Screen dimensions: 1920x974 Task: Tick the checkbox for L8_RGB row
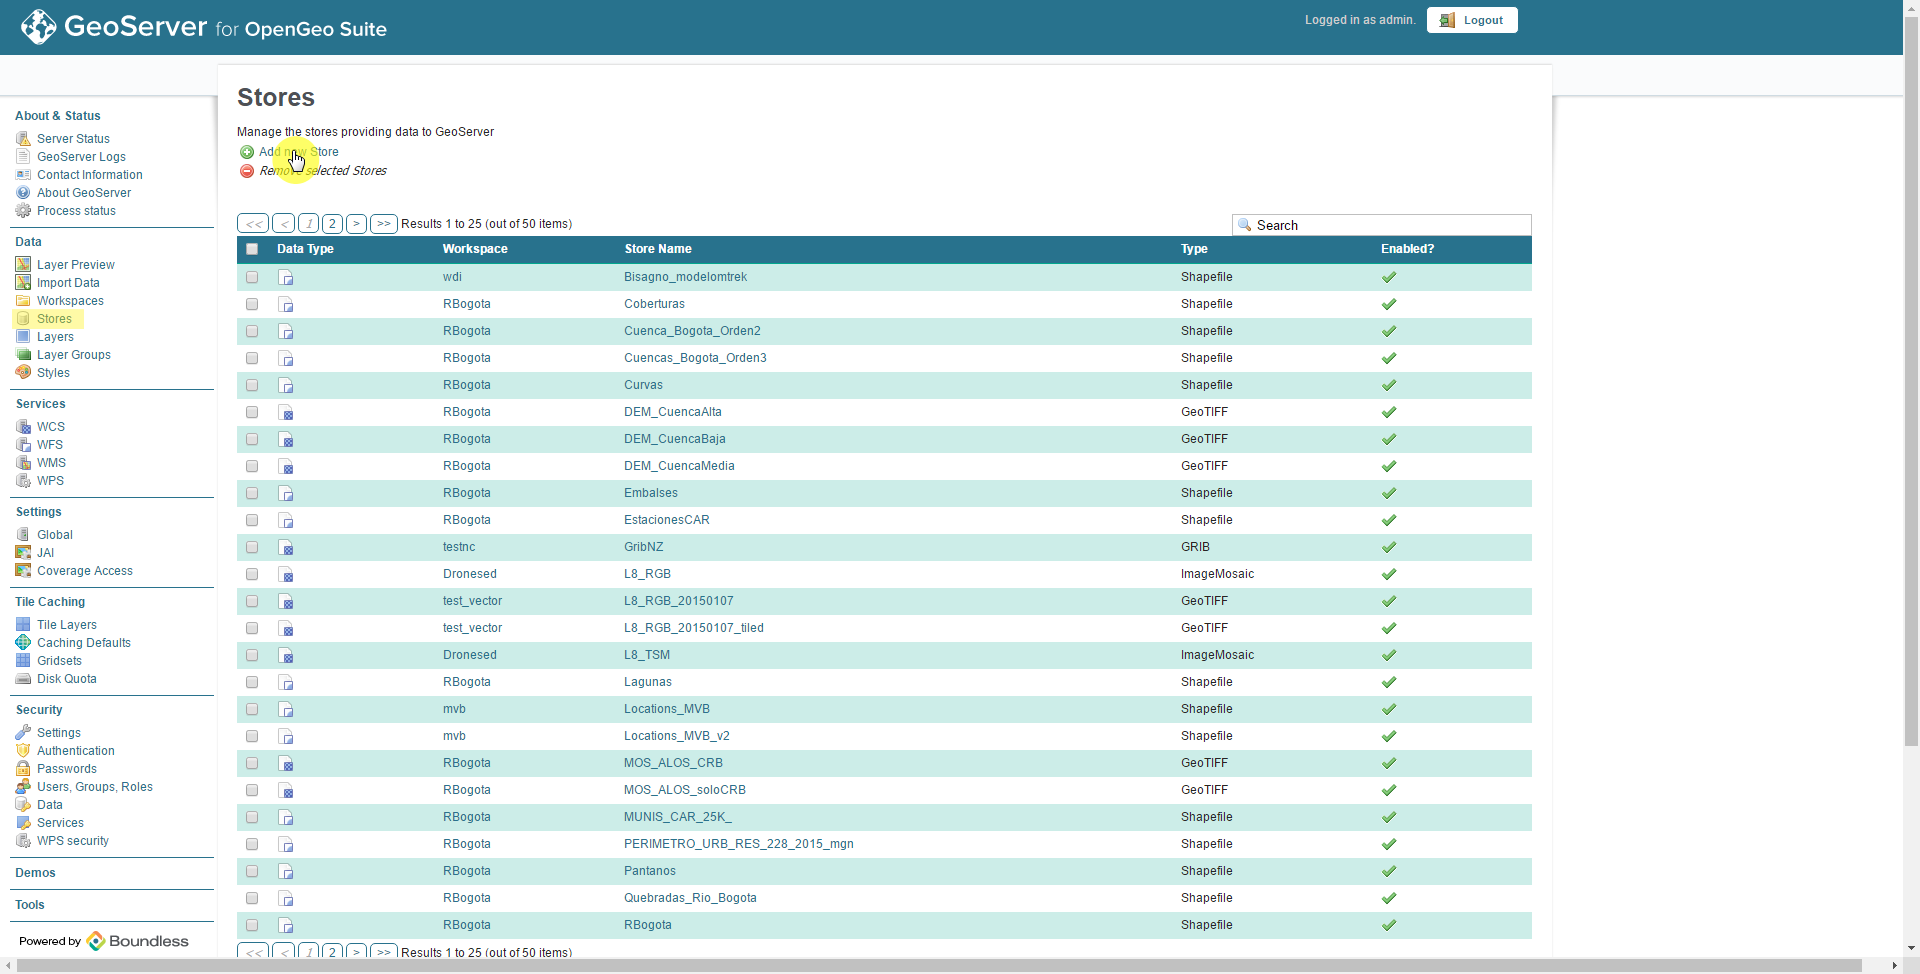click(252, 574)
